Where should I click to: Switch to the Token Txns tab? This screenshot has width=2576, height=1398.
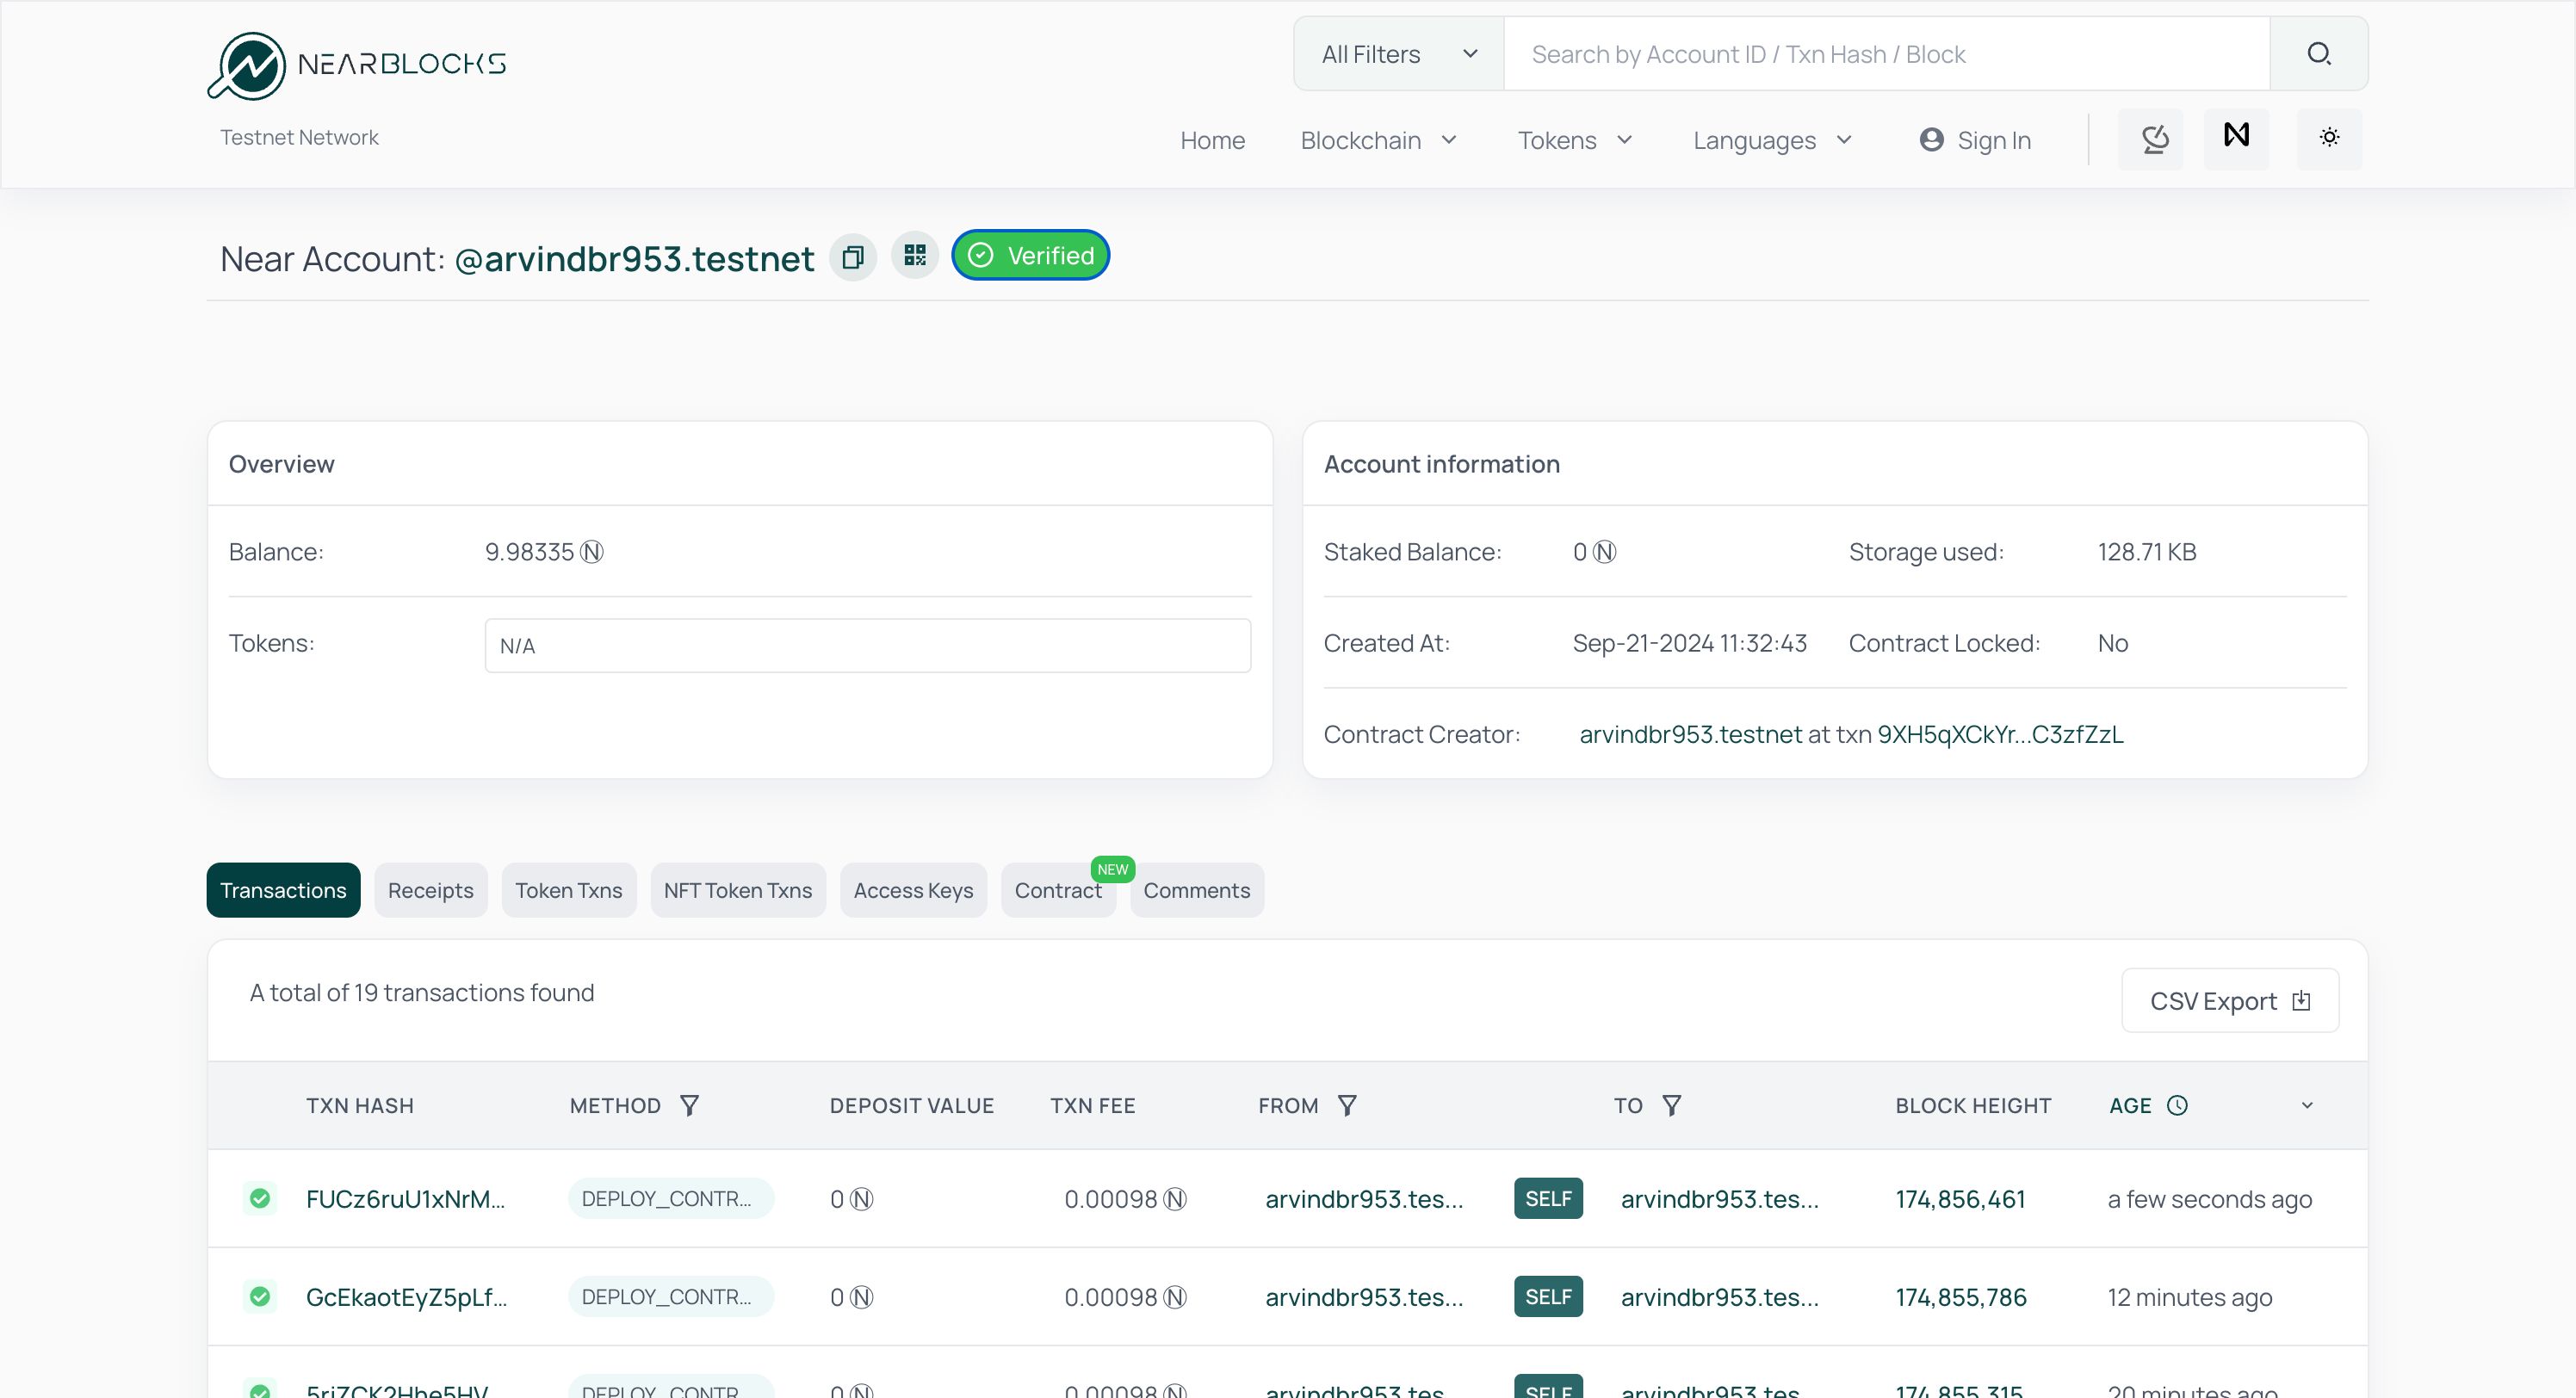(568, 890)
